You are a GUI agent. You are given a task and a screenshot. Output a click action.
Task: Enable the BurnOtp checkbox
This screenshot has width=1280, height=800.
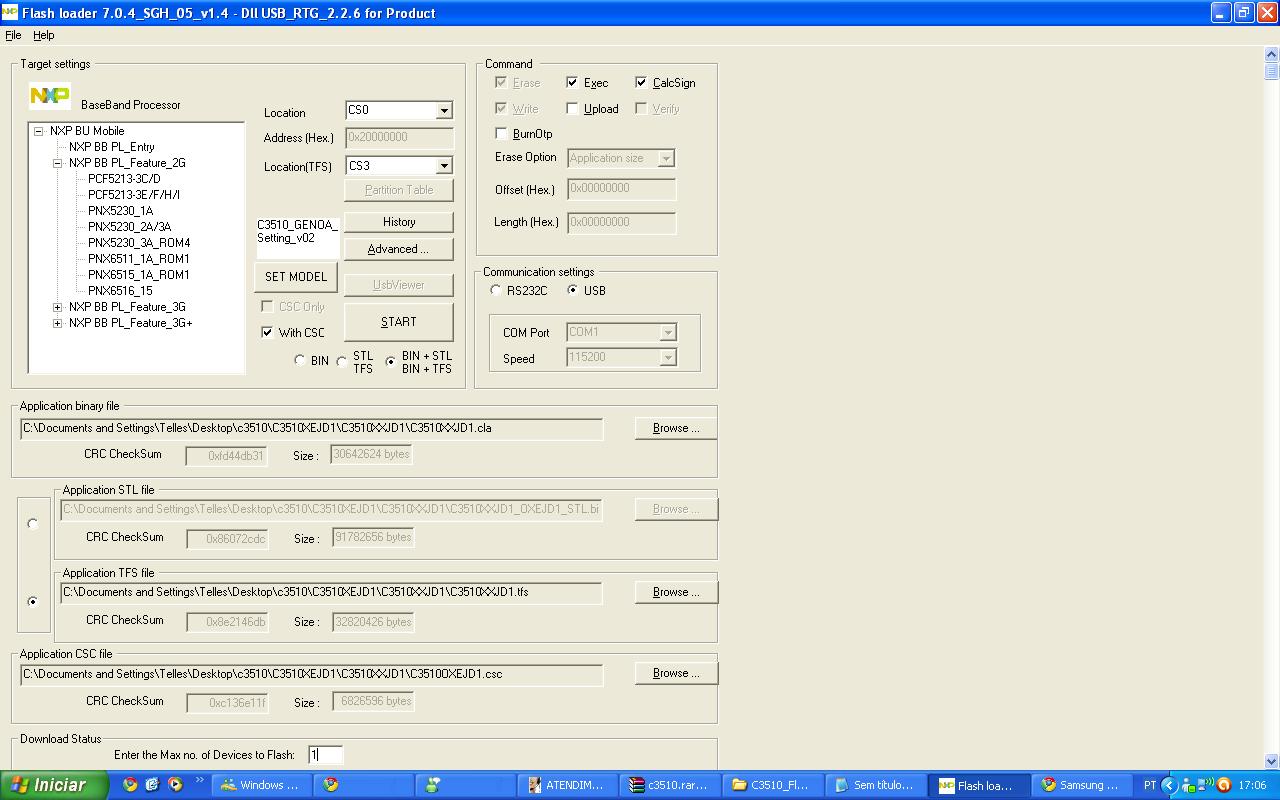[x=501, y=133]
